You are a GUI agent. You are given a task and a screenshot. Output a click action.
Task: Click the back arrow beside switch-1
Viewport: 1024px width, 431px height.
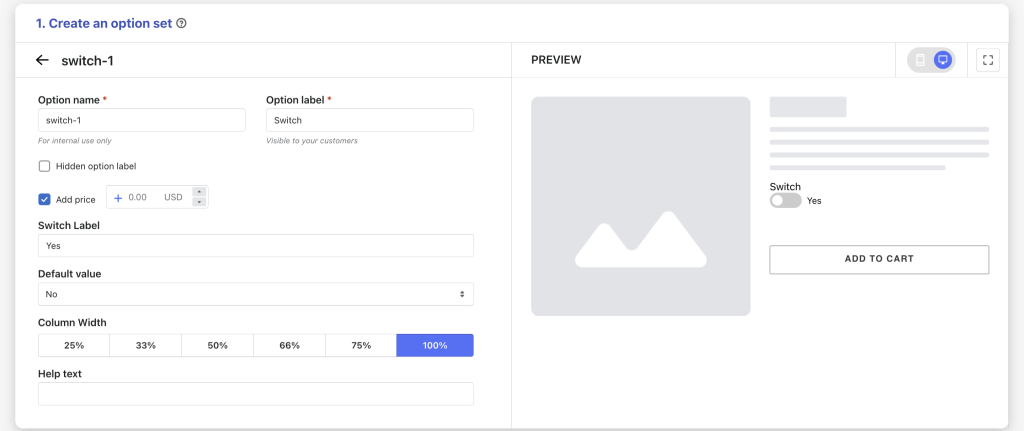pos(42,60)
